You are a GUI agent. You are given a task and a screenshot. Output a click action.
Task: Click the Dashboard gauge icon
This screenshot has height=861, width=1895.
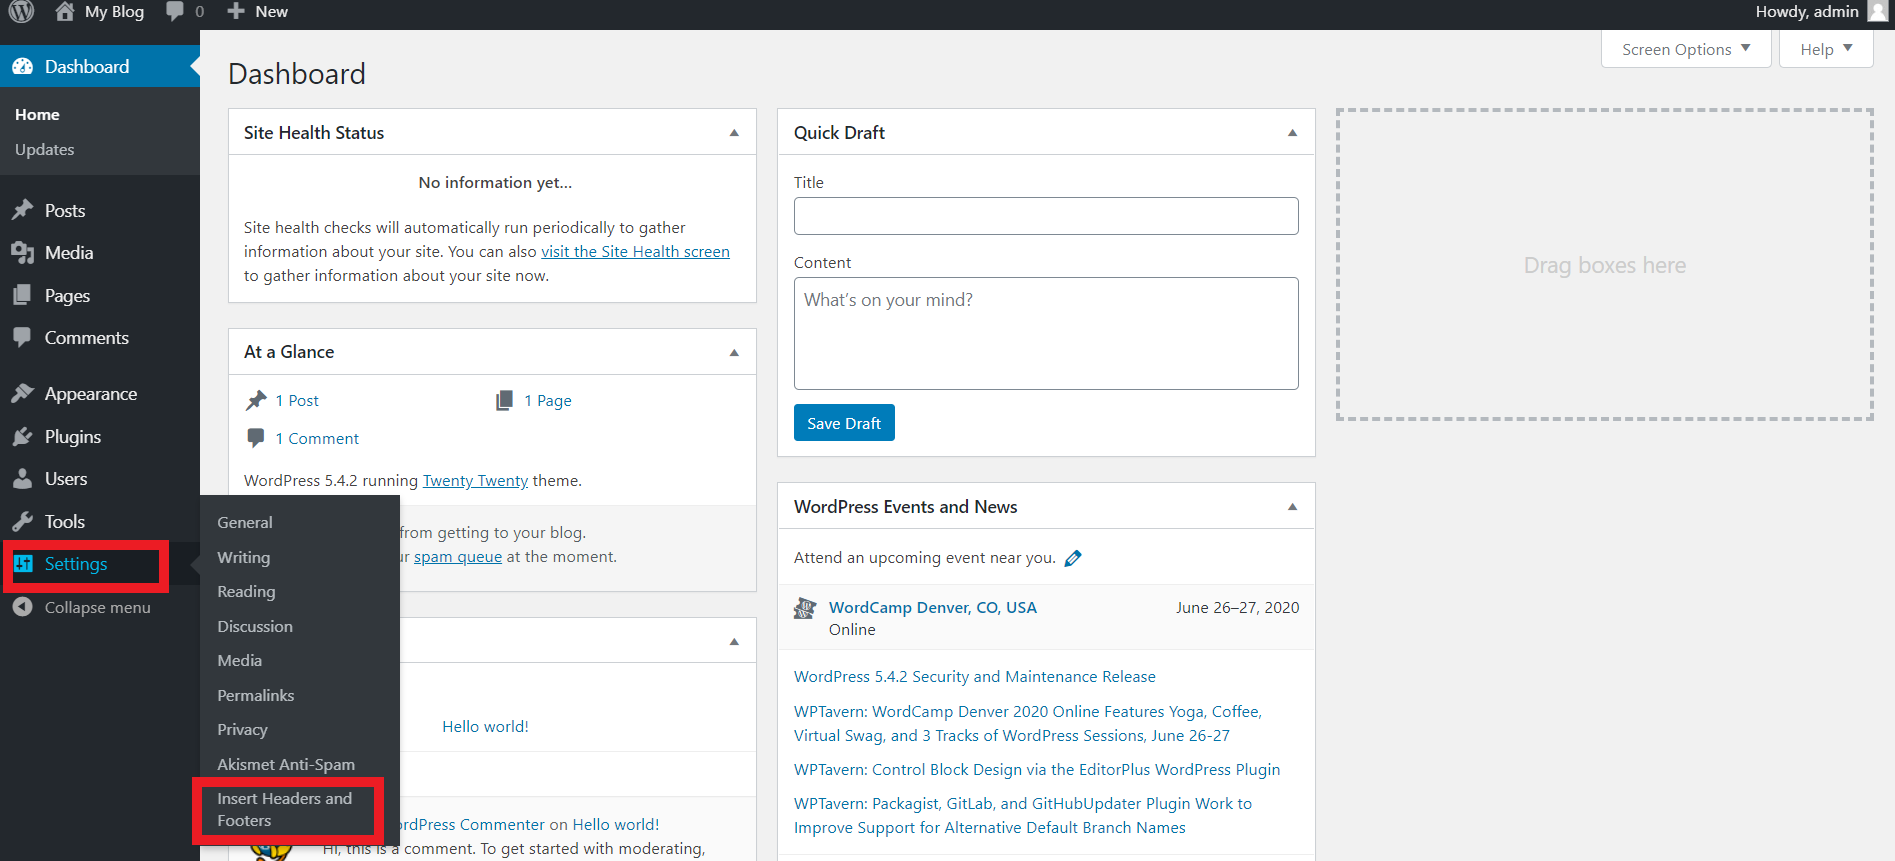23,67
